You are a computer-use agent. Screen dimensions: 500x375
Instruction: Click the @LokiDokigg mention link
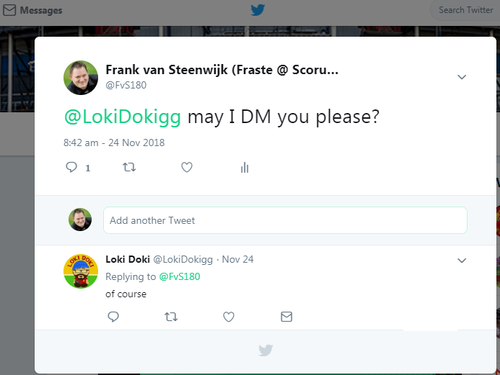tap(122, 117)
